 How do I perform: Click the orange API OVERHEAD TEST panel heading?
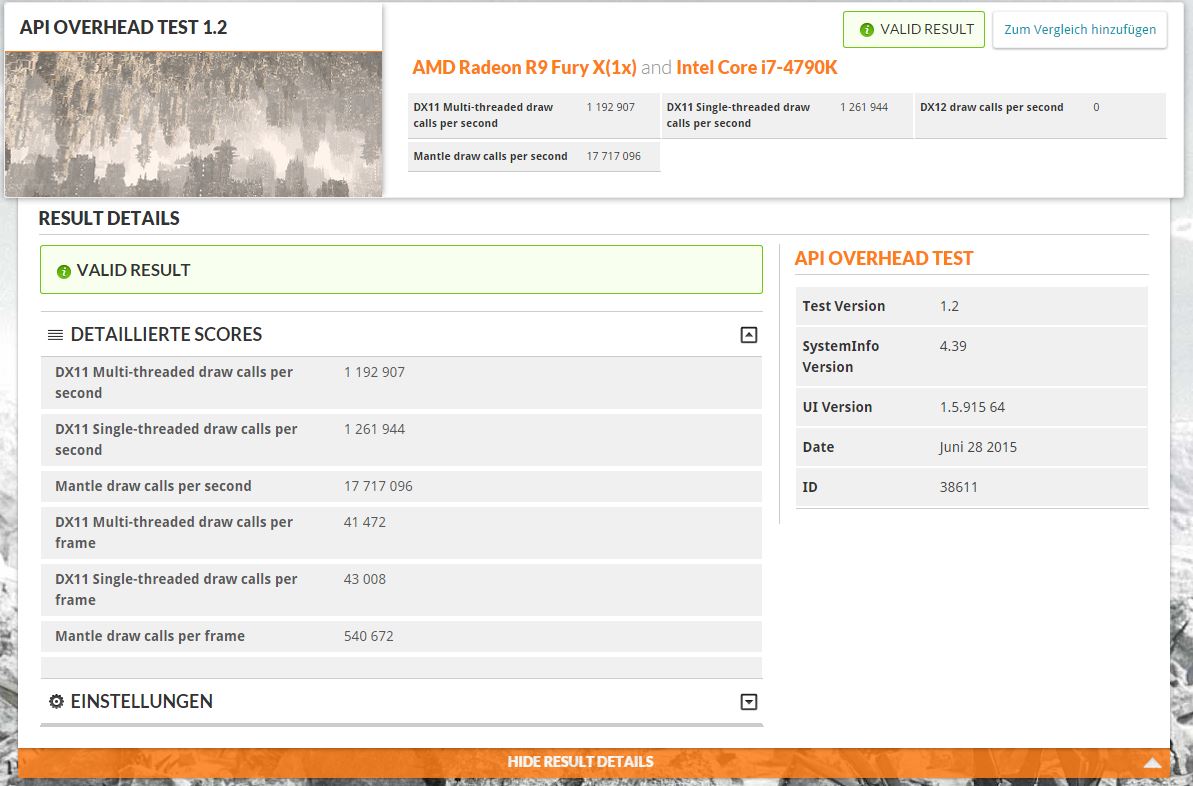pyautogui.click(x=883, y=259)
